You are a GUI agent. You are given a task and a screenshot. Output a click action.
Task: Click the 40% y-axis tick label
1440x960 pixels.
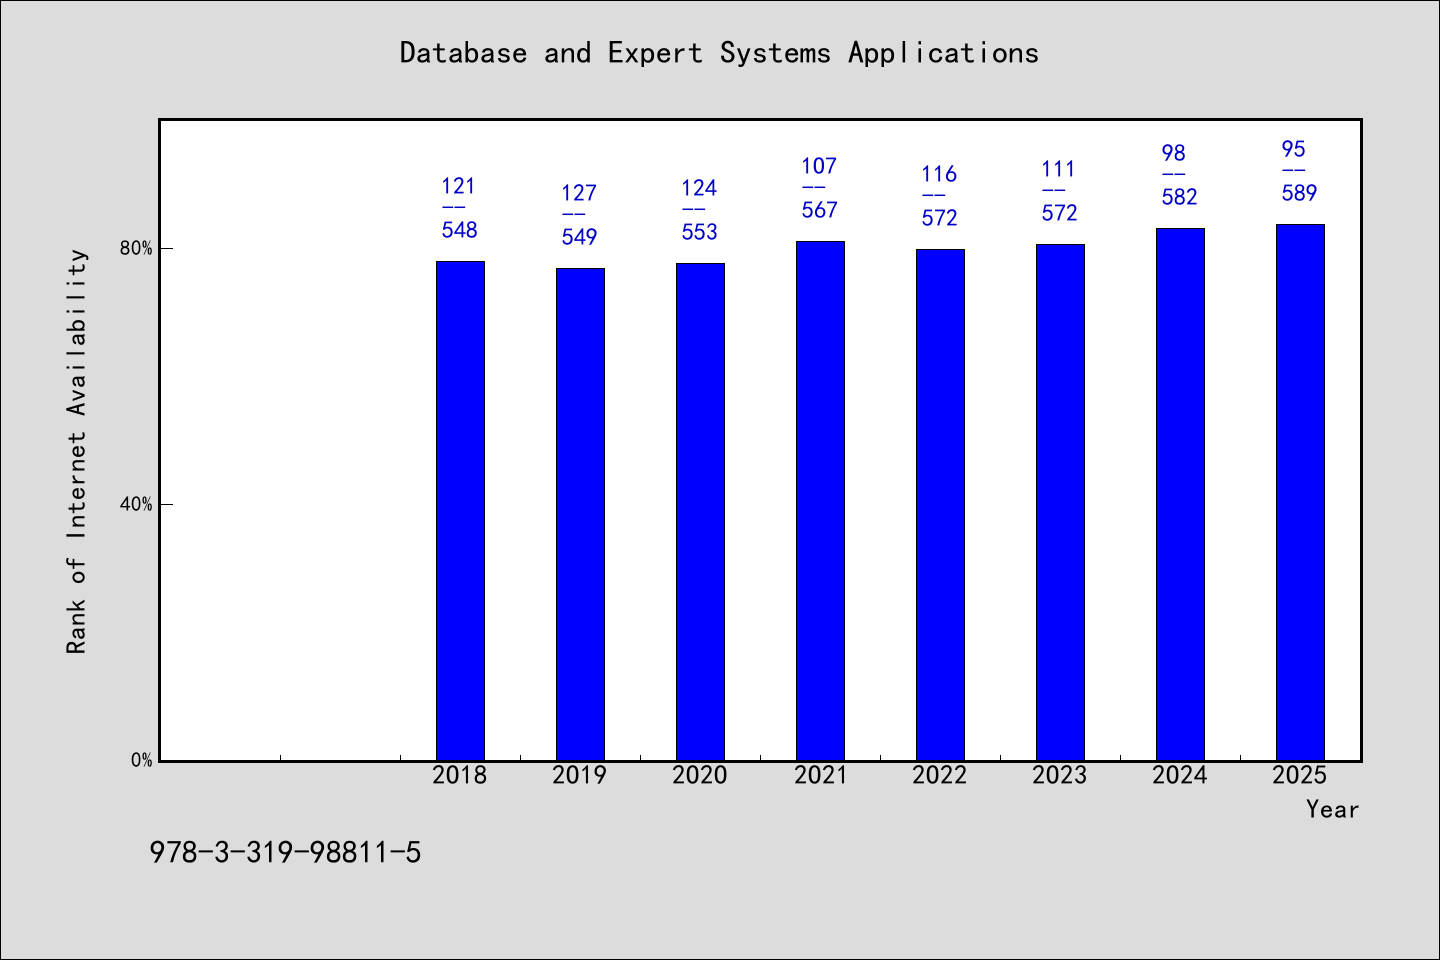click(137, 504)
